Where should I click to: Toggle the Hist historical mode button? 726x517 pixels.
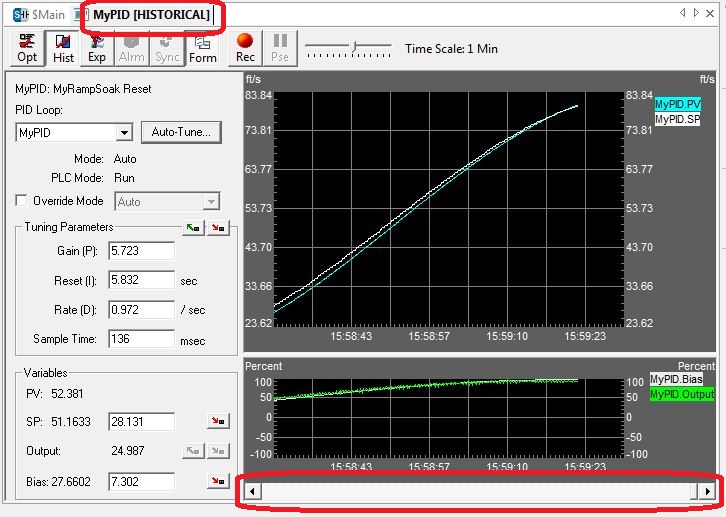click(62, 48)
